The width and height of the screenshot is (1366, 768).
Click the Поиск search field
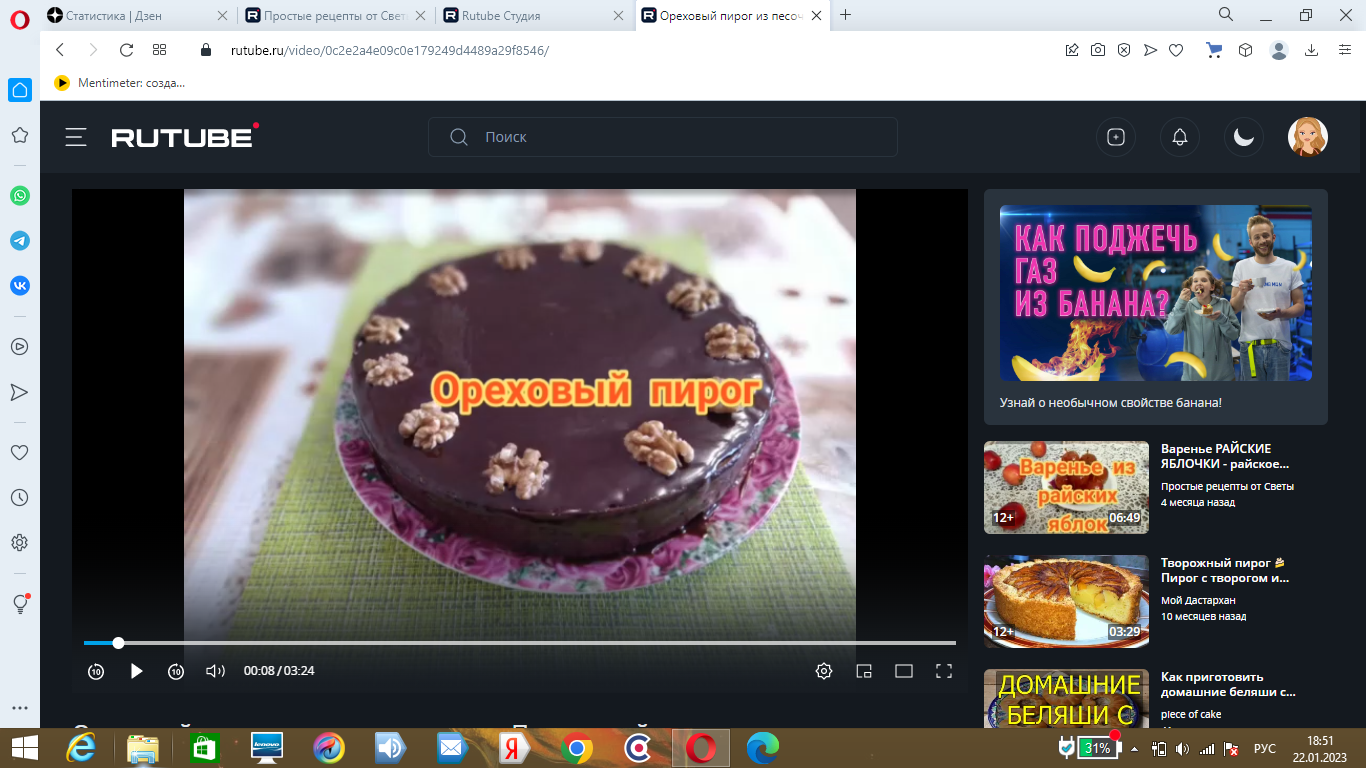pyautogui.click(x=663, y=137)
